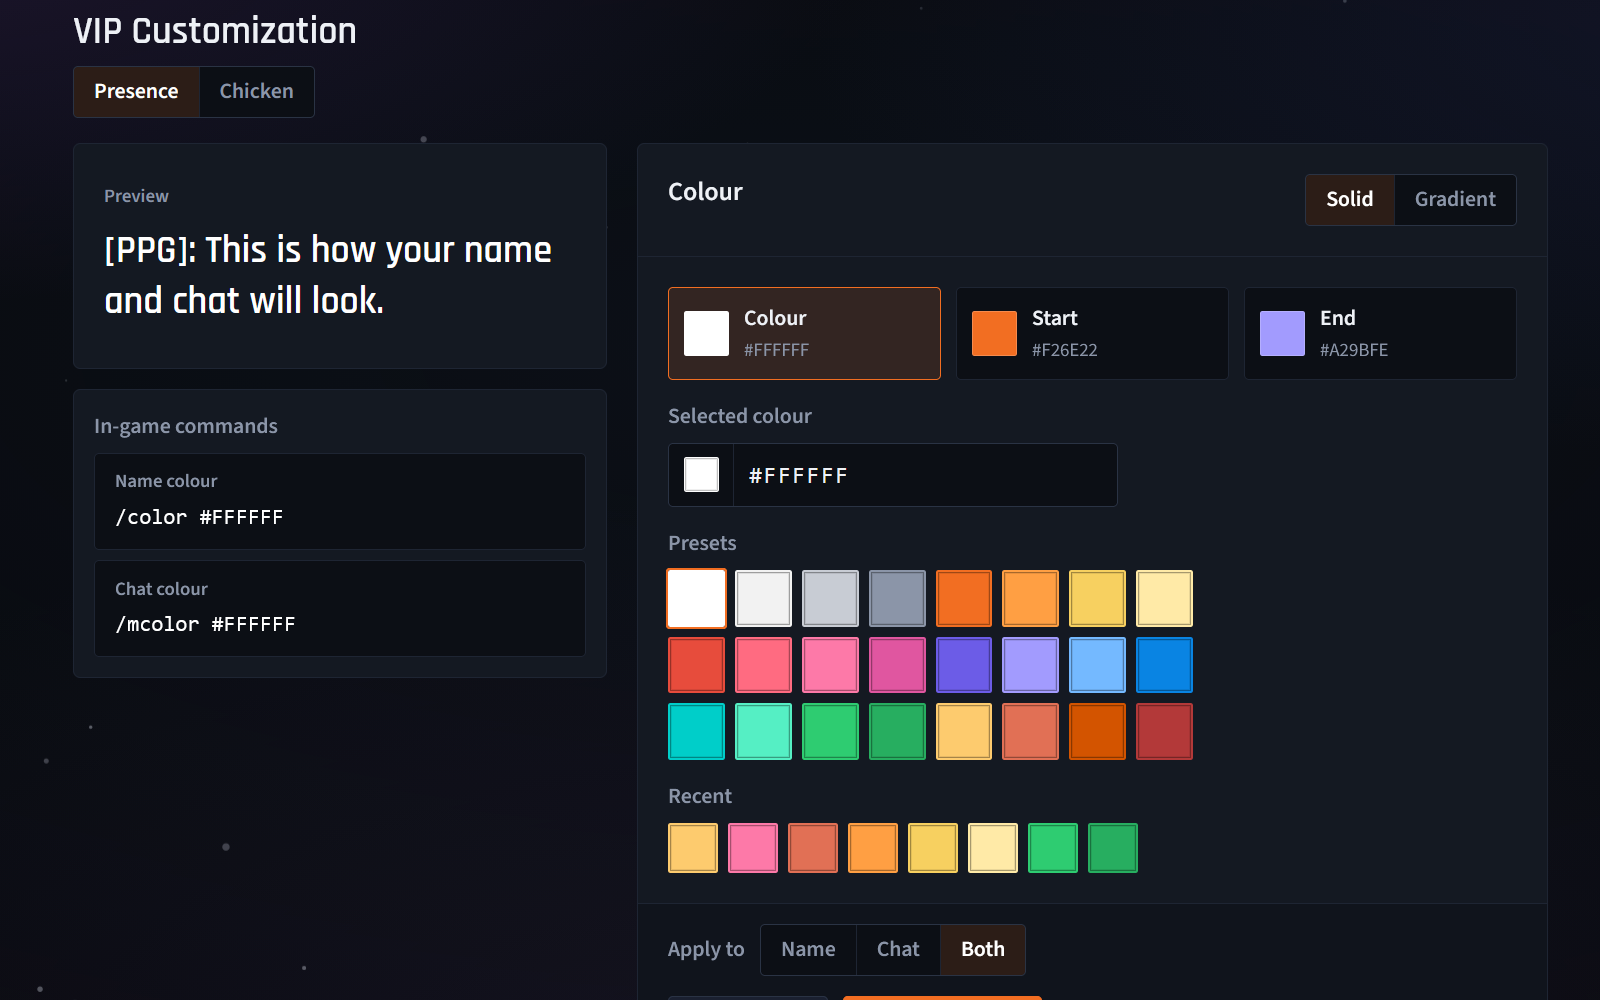
Task: Select the End #A29BFE slot card
Action: point(1380,334)
